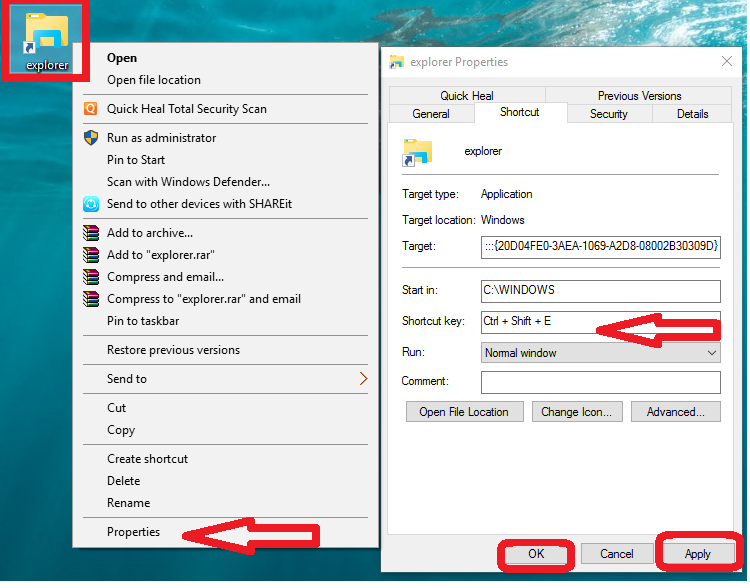The image size is (750, 588).
Task: Click the Open File Location button
Action: (x=464, y=412)
